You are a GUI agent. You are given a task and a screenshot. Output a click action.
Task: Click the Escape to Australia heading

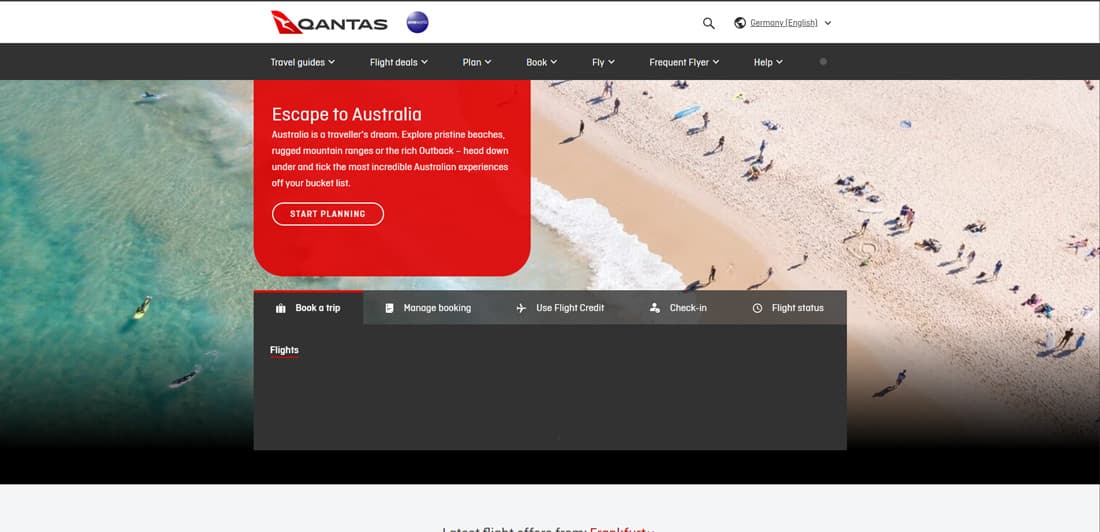[347, 114]
